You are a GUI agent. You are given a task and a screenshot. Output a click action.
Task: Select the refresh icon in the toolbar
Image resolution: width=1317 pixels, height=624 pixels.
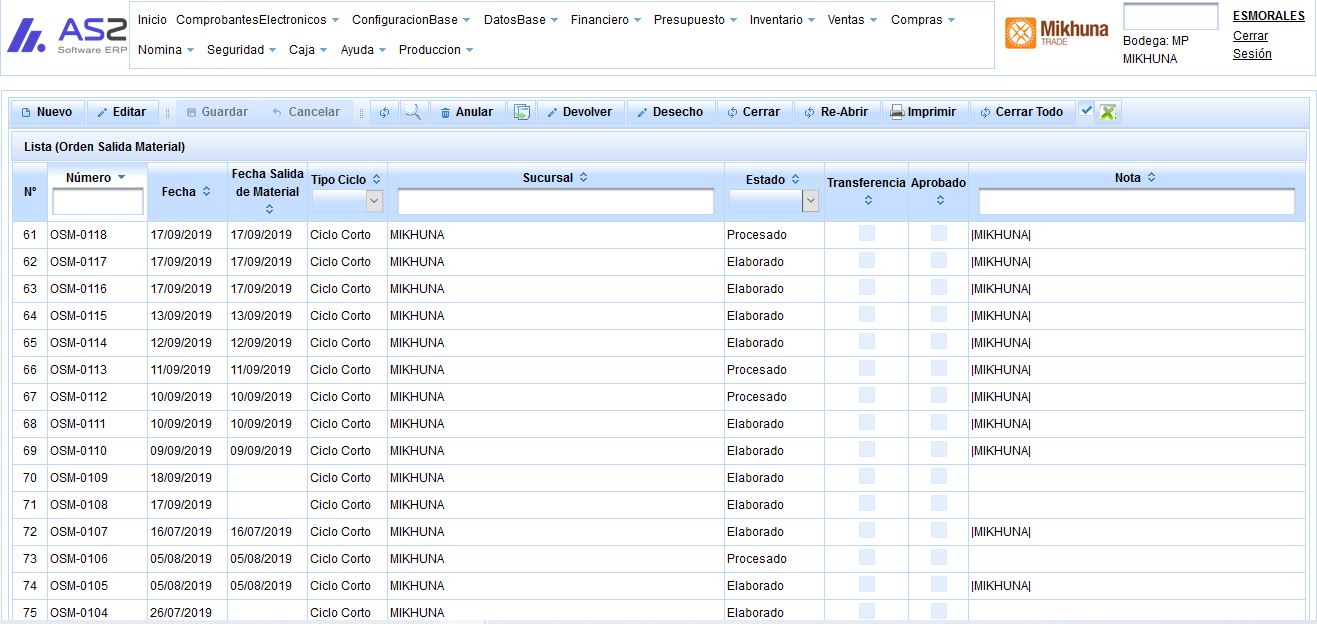pos(384,112)
